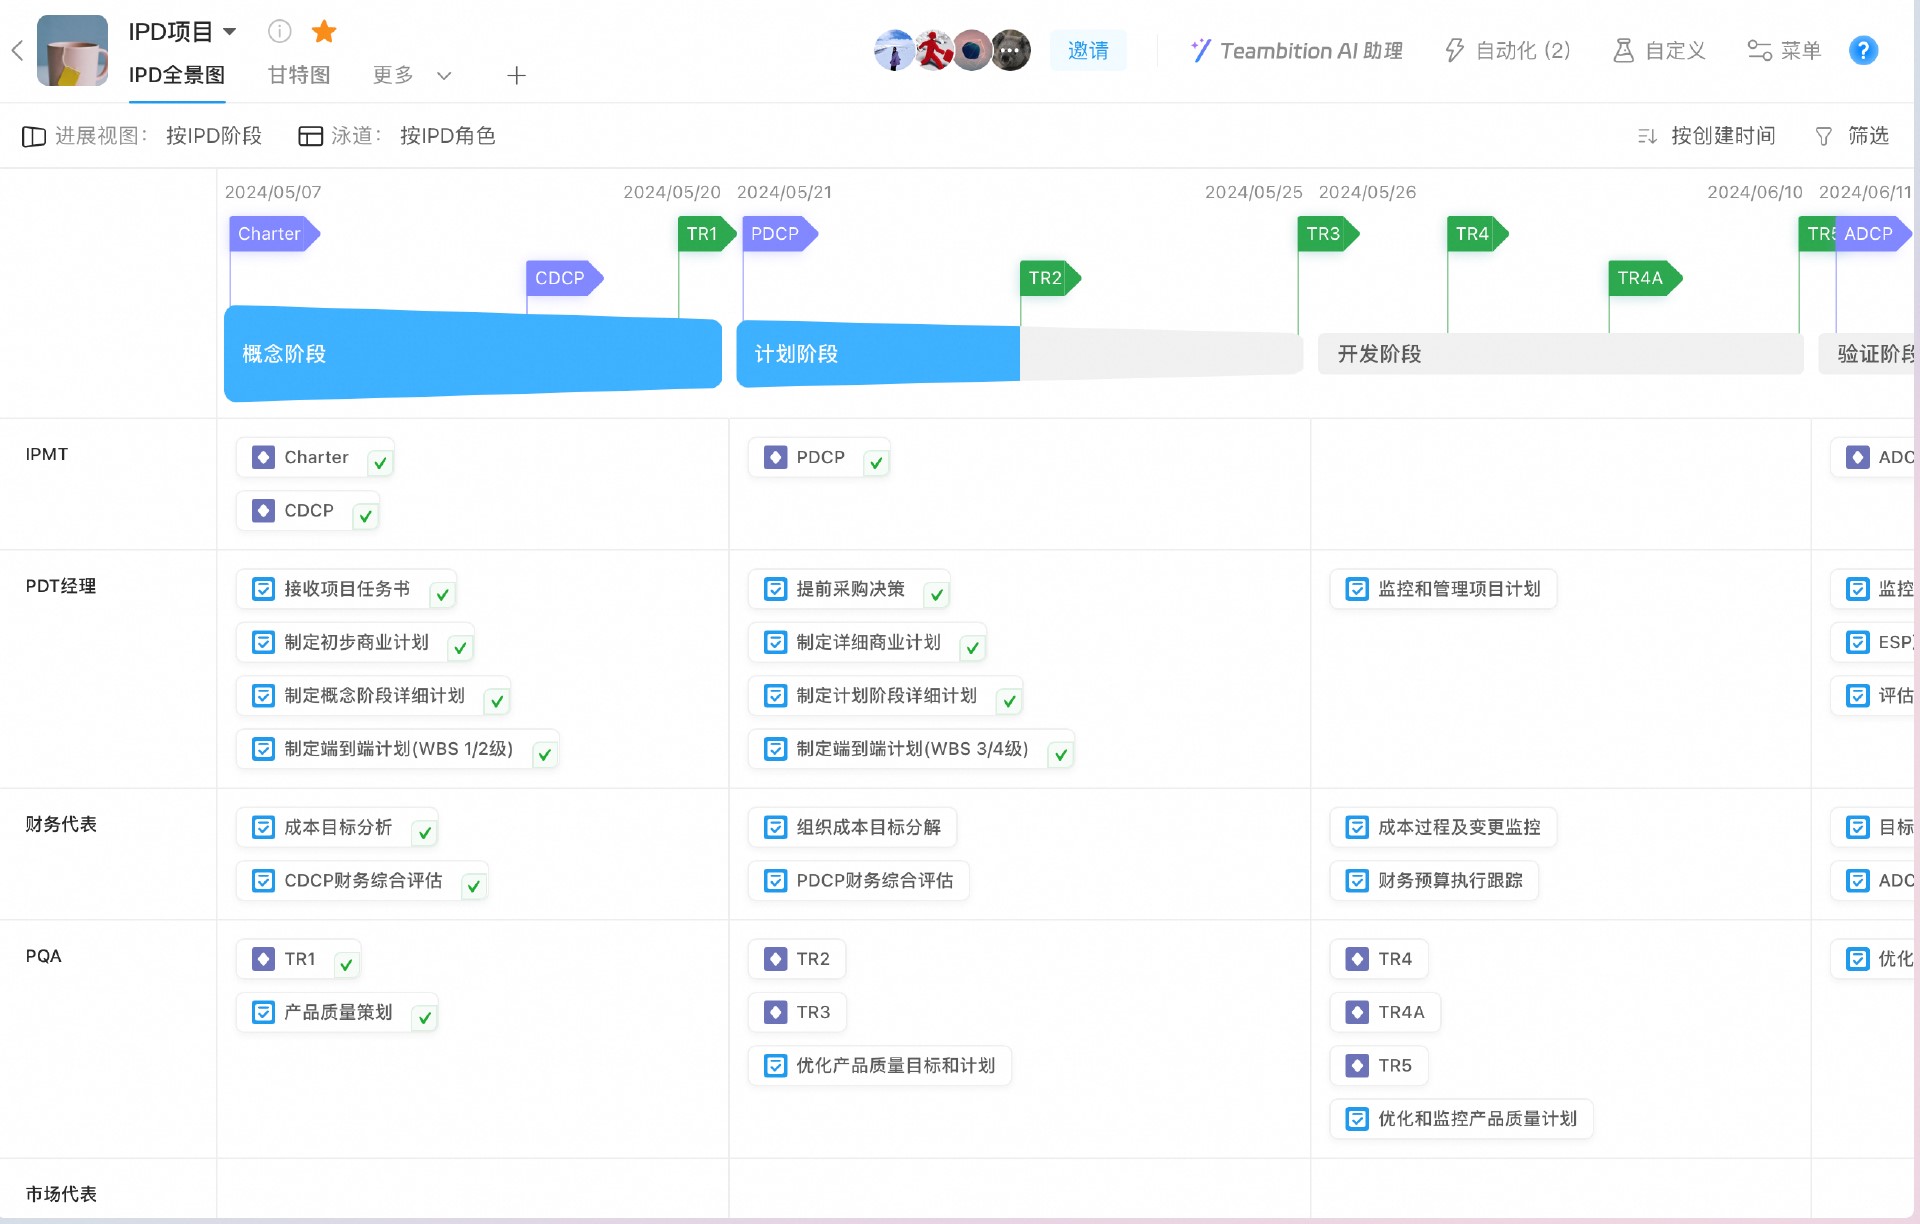This screenshot has width=1920, height=1224.
Task: Toggle the Charter card completion checkbox
Action: point(380,462)
